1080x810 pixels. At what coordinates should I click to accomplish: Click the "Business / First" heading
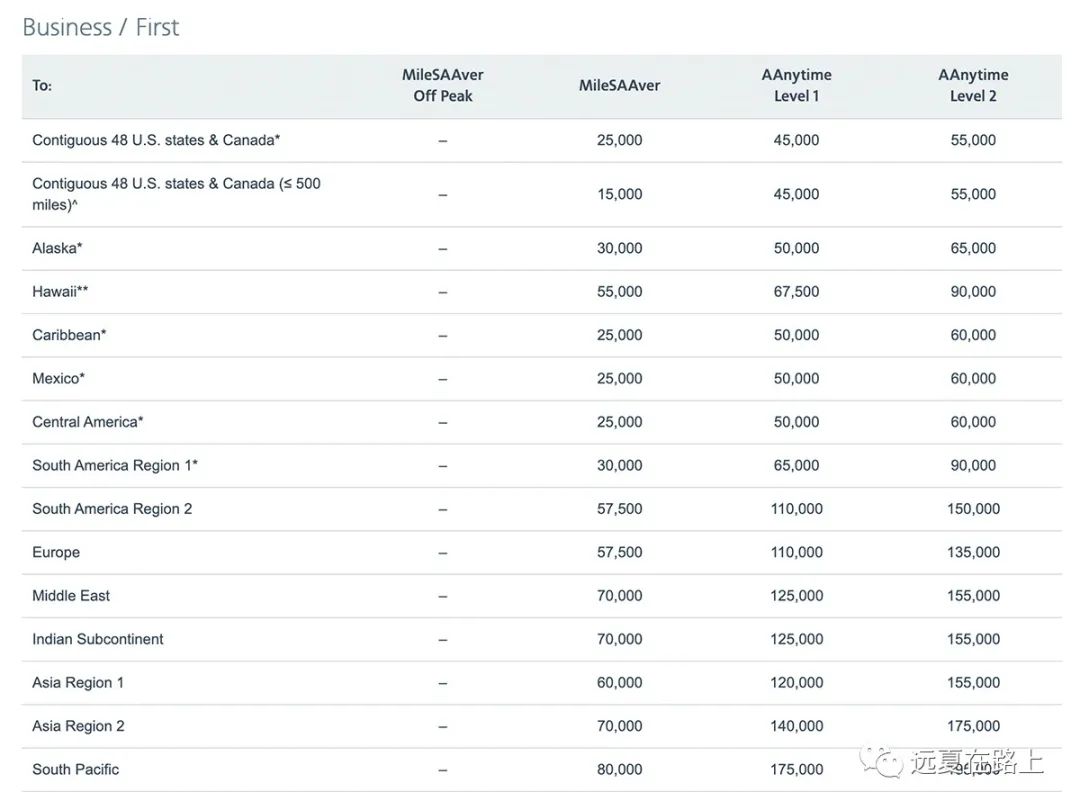pos(101,28)
